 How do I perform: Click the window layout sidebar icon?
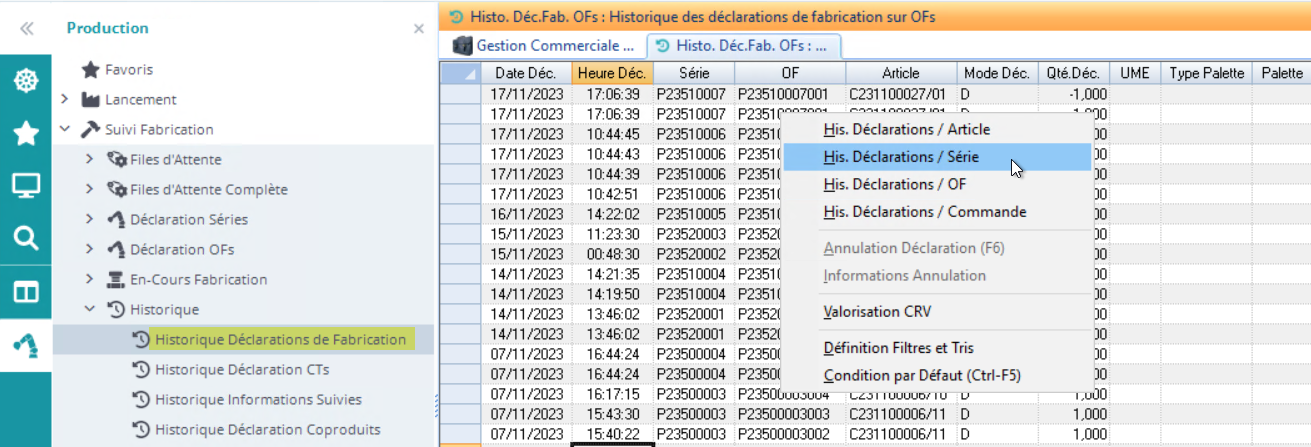(x=26, y=291)
